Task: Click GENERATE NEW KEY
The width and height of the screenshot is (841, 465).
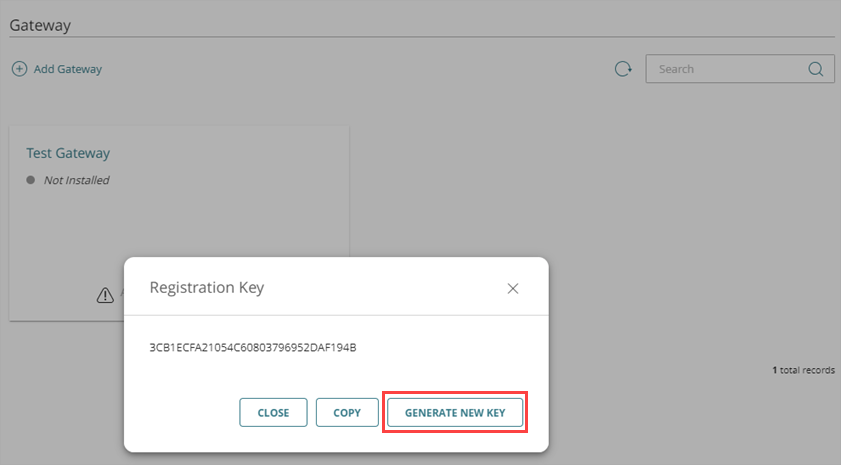Action: point(455,413)
